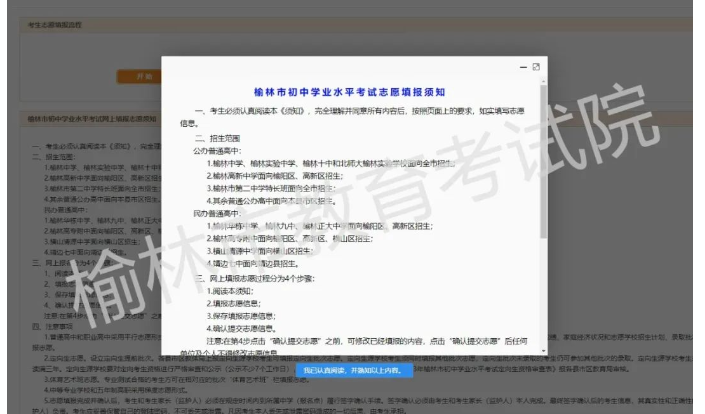Click step 4.确认提交志愿信息
The width and height of the screenshot is (705, 414).
241,329
